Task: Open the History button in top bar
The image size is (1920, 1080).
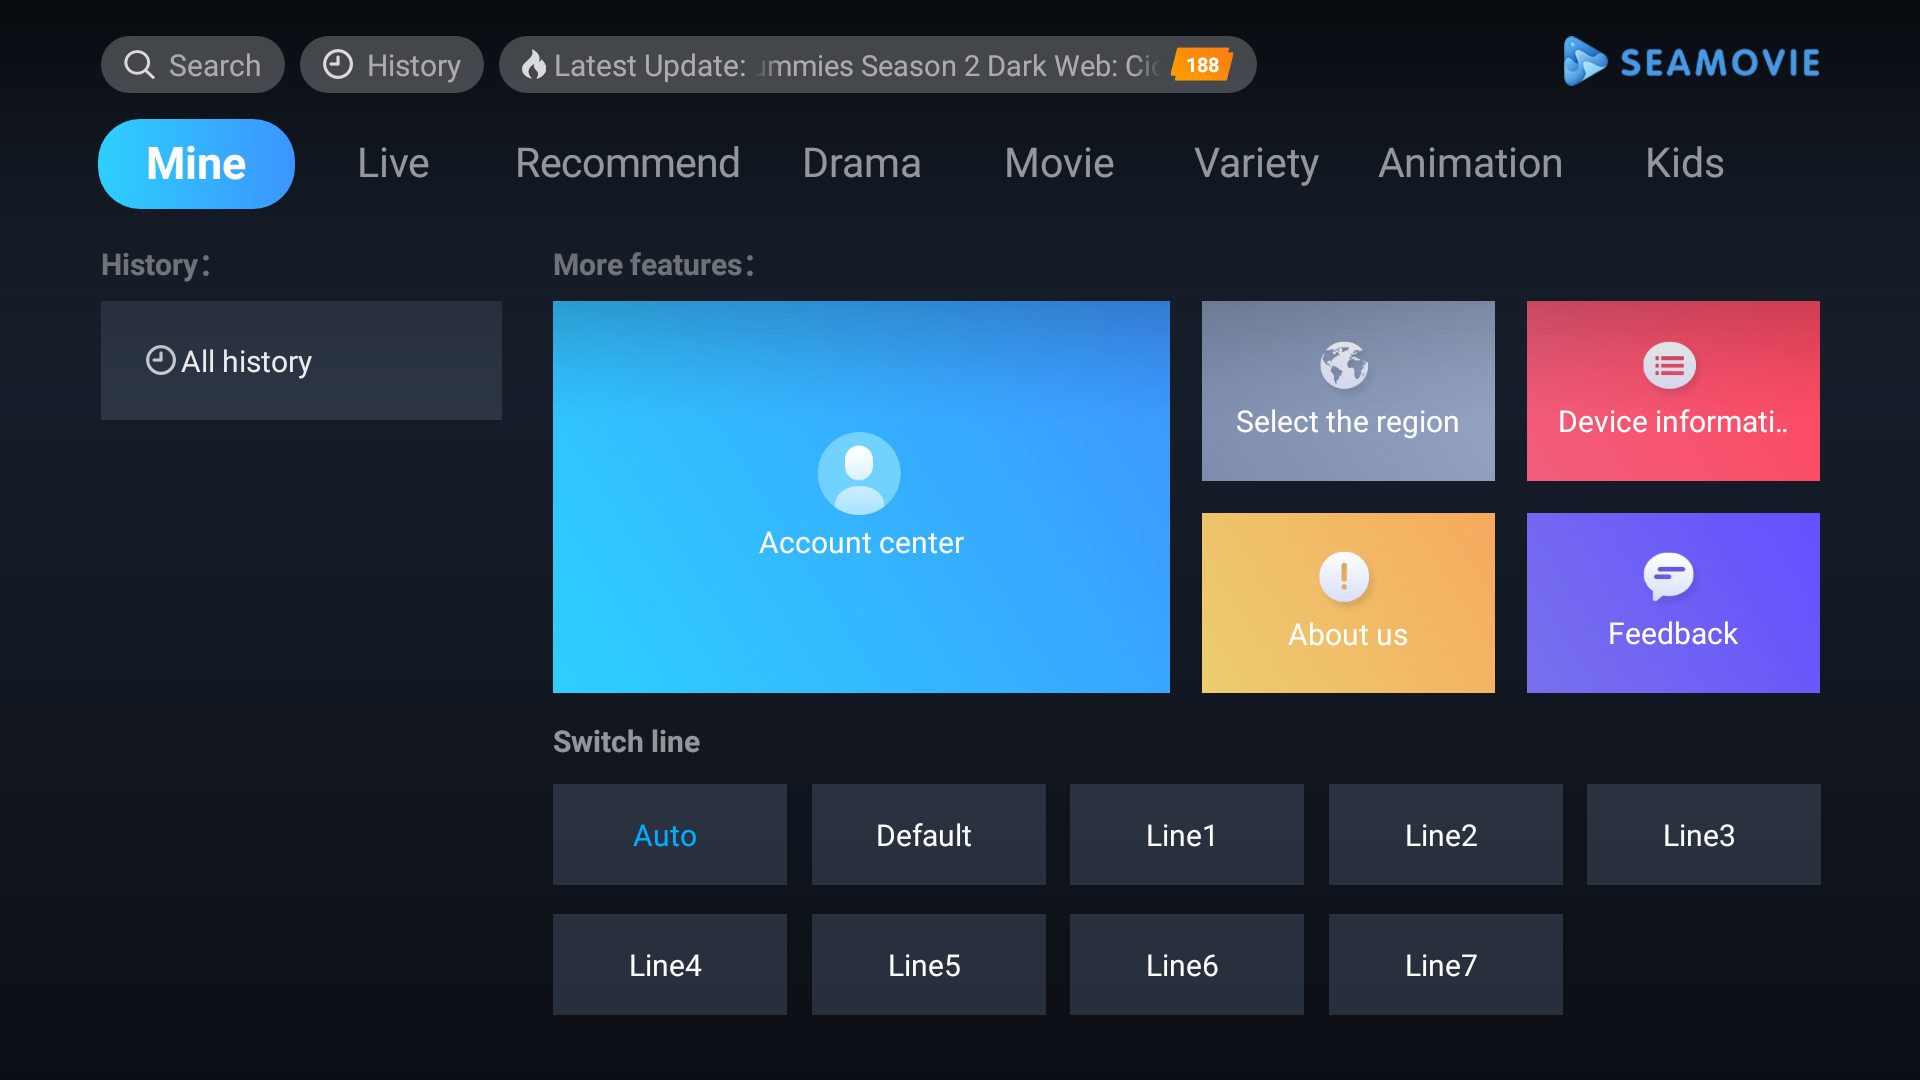Action: 392,65
